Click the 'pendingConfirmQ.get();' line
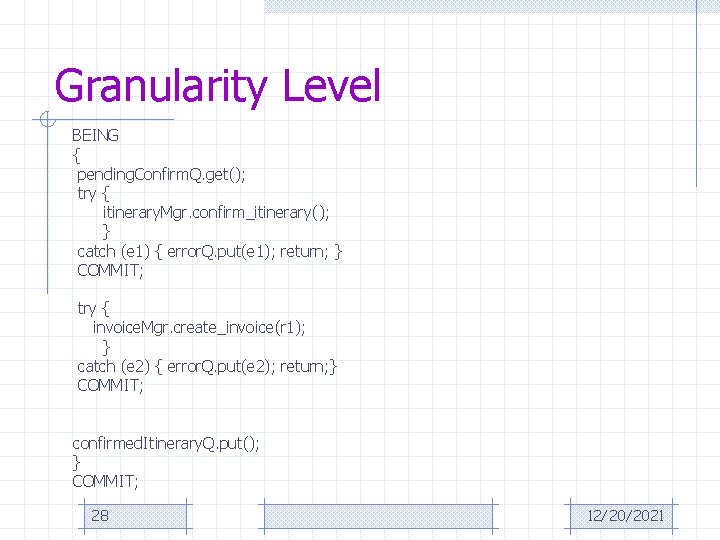This screenshot has height=540, width=720. point(161,175)
